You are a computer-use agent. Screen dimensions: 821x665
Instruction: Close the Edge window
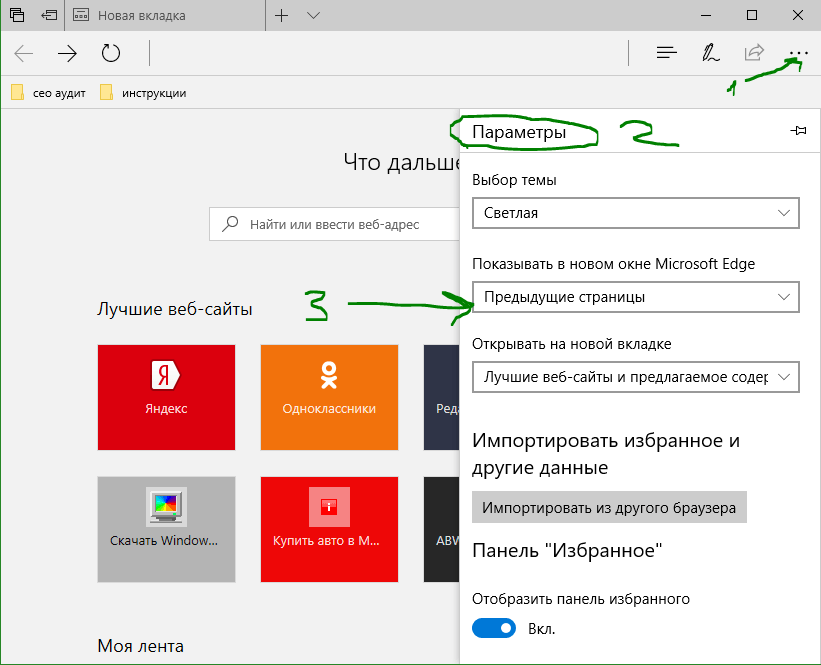click(798, 15)
